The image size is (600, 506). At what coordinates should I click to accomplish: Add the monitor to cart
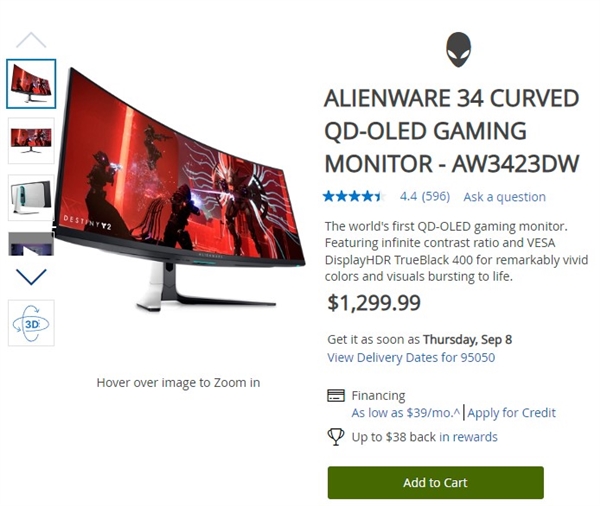[435, 482]
